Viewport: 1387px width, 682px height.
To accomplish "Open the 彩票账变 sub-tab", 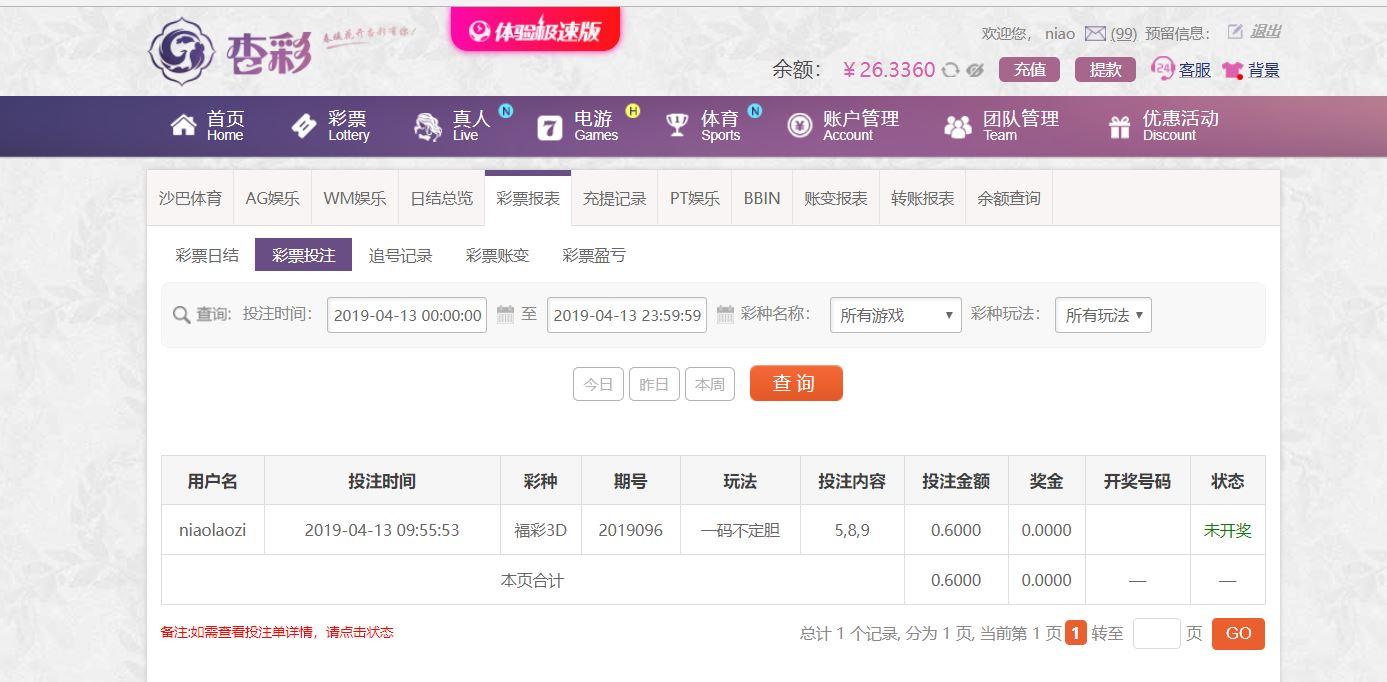I will tap(497, 255).
